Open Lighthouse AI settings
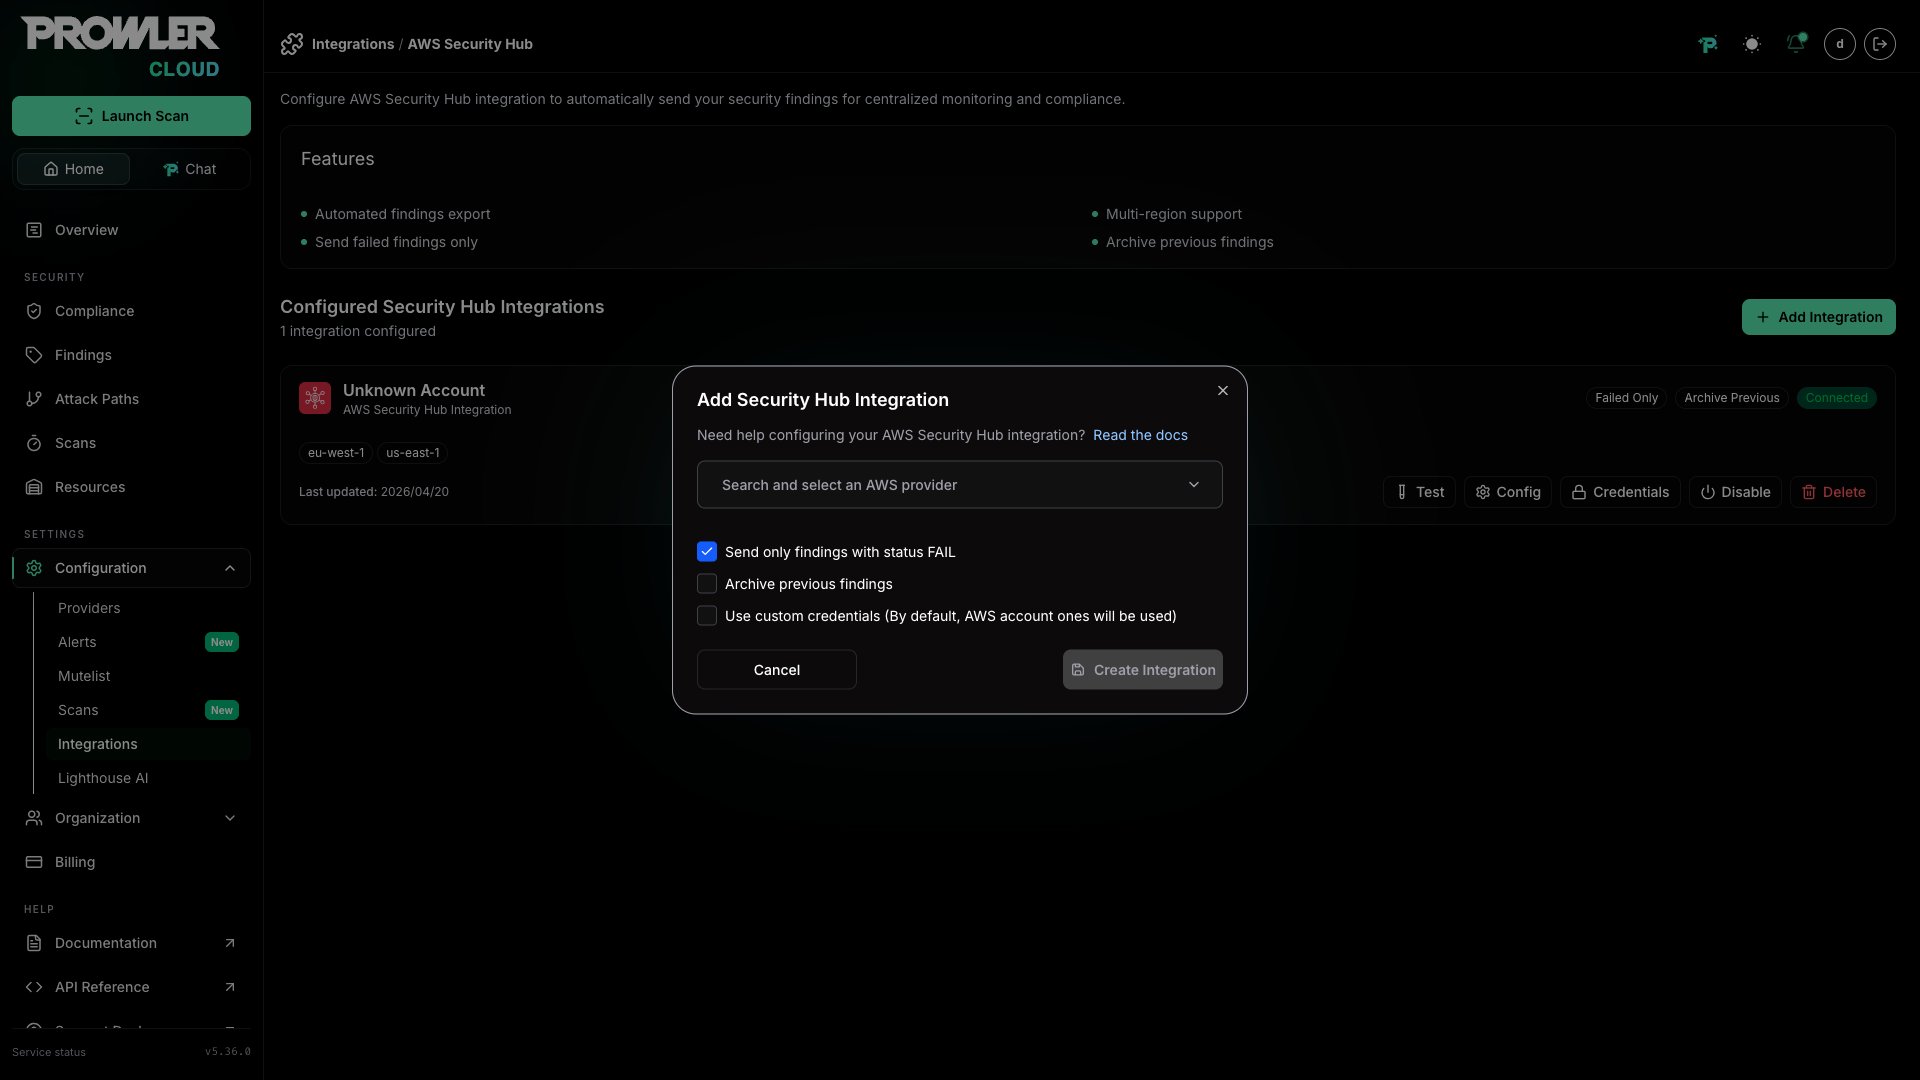Image resolution: width=1920 pixels, height=1080 pixels. (x=103, y=778)
